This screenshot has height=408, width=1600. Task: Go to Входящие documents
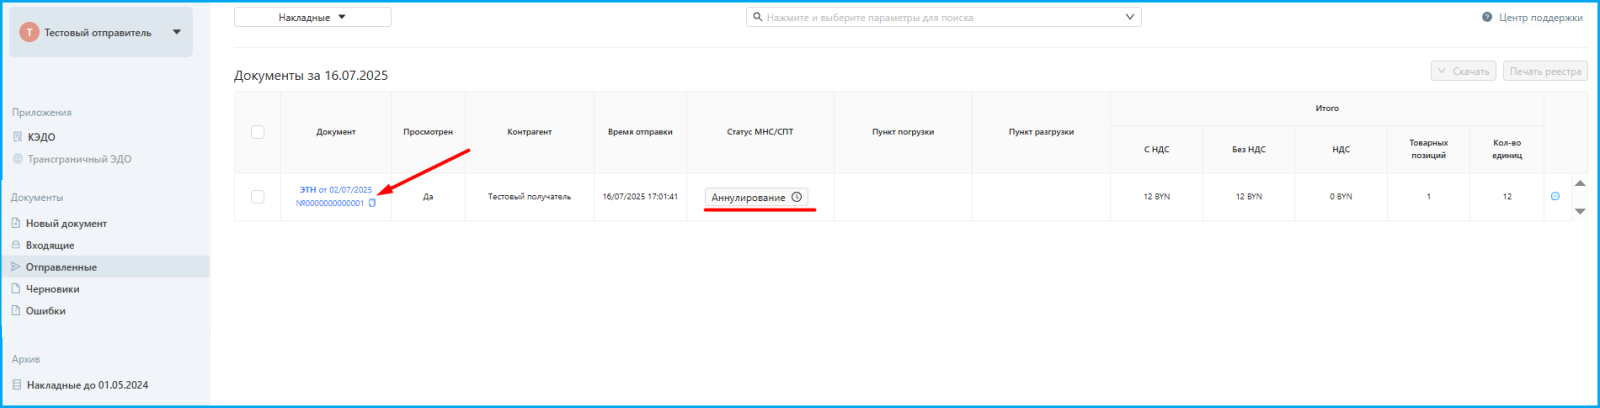pos(50,245)
